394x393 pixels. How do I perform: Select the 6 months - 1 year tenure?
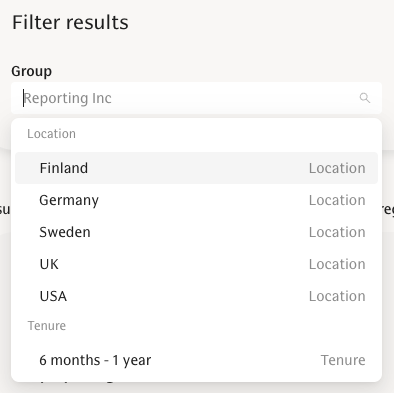[196, 360]
